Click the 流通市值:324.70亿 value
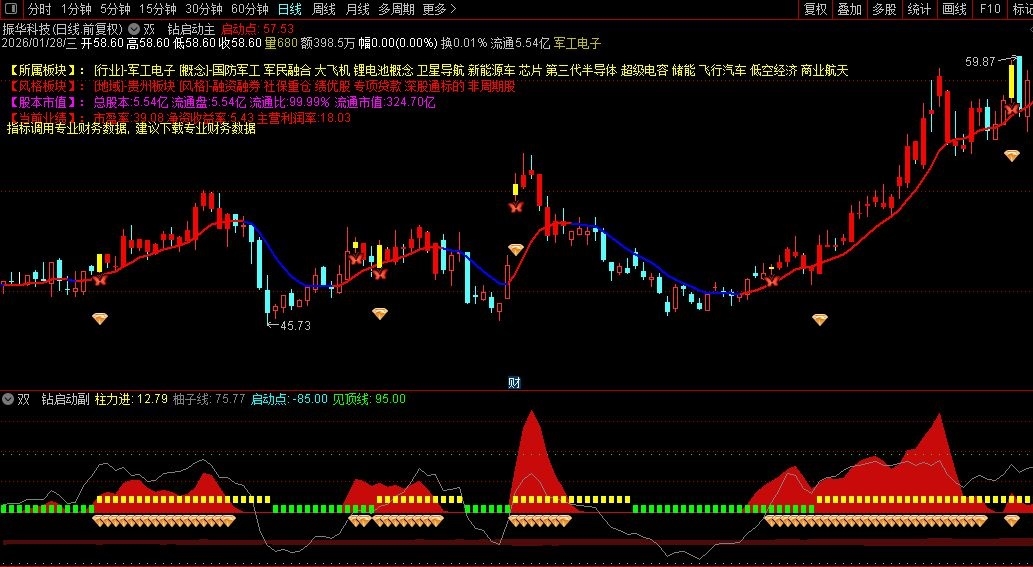 click(x=385, y=102)
